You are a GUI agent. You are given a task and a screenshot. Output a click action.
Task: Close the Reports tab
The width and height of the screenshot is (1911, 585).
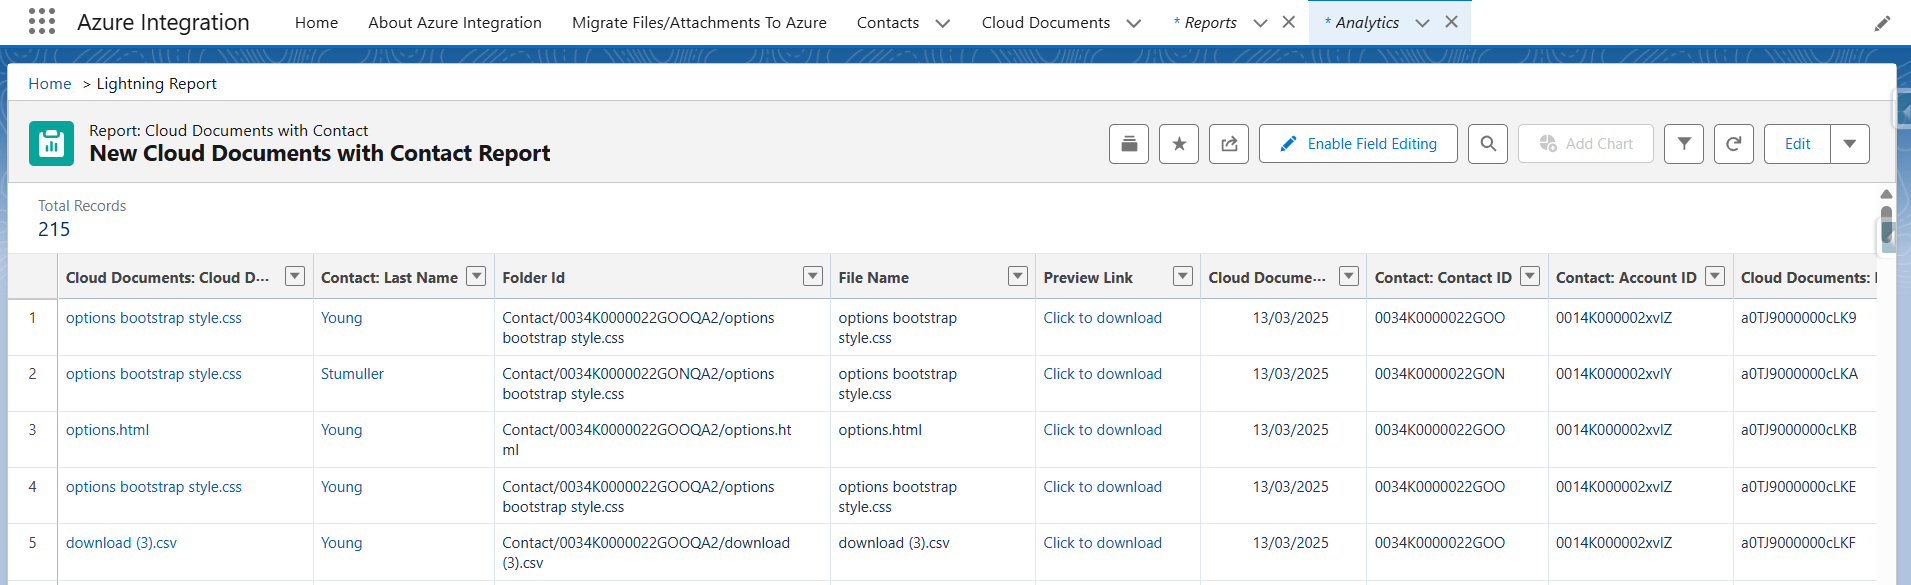click(1289, 22)
